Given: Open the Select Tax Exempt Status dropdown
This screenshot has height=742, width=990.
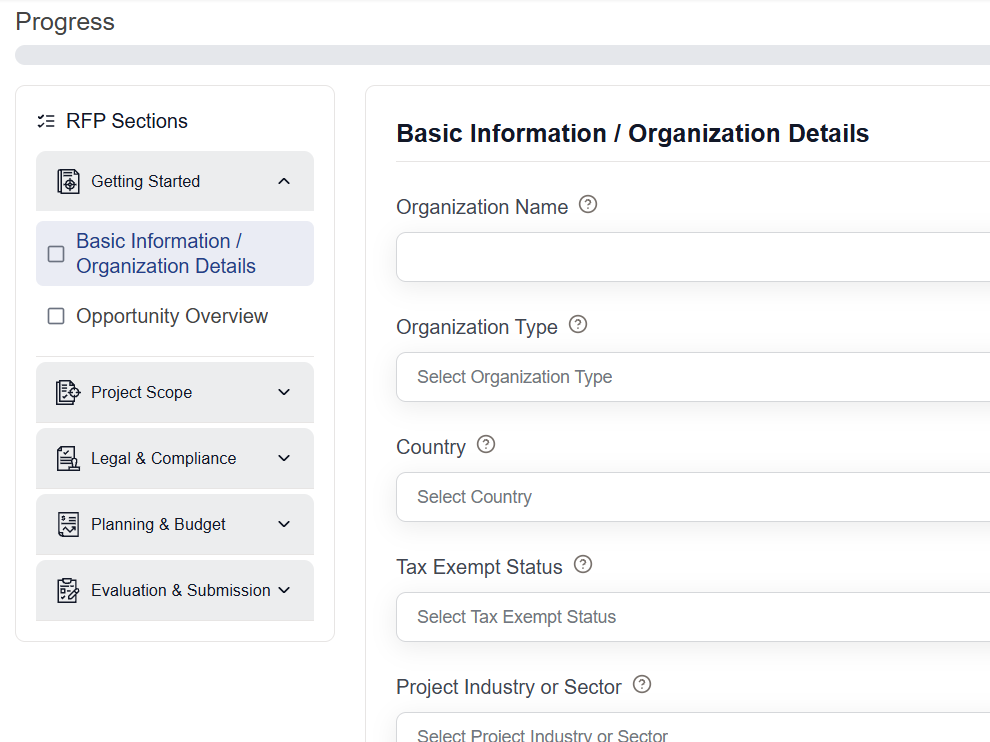Looking at the screenshot, I should coord(693,617).
